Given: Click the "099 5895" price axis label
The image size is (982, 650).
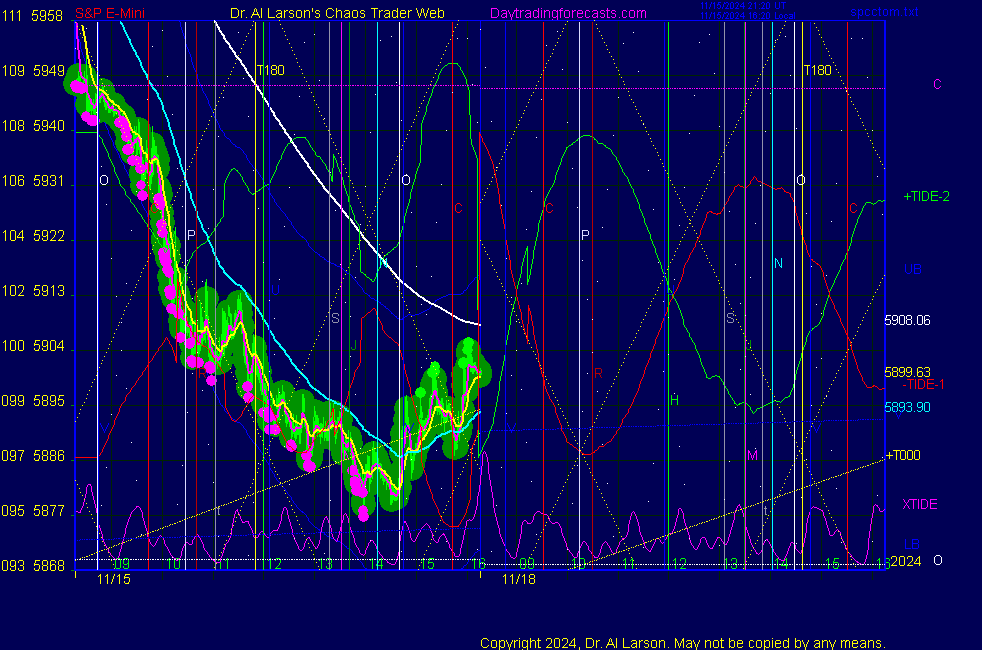Looking at the screenshot, I should point(33,401).
